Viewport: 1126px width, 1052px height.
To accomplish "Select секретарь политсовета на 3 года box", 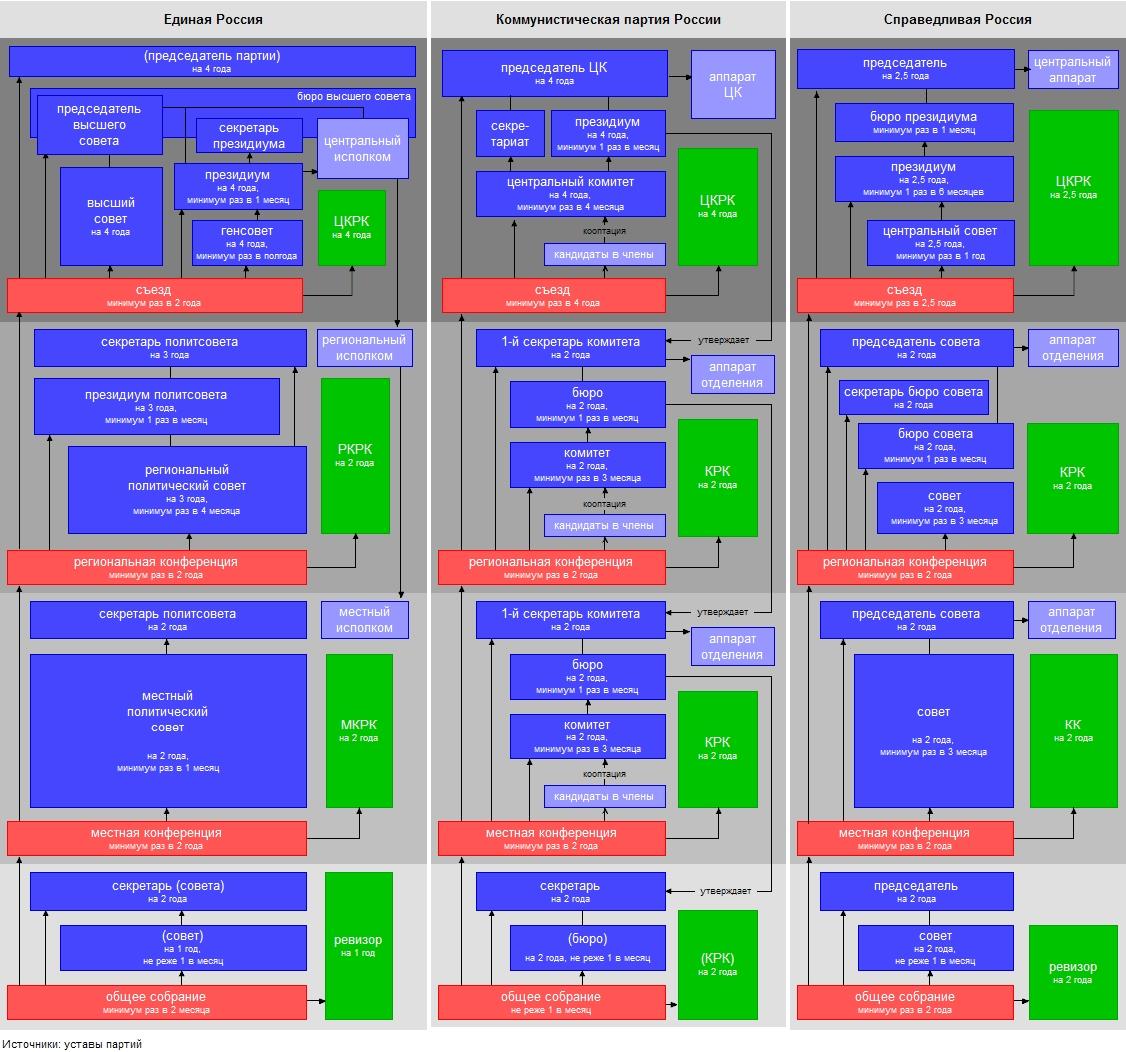I will pyautogui.click(x=170, y=348).
